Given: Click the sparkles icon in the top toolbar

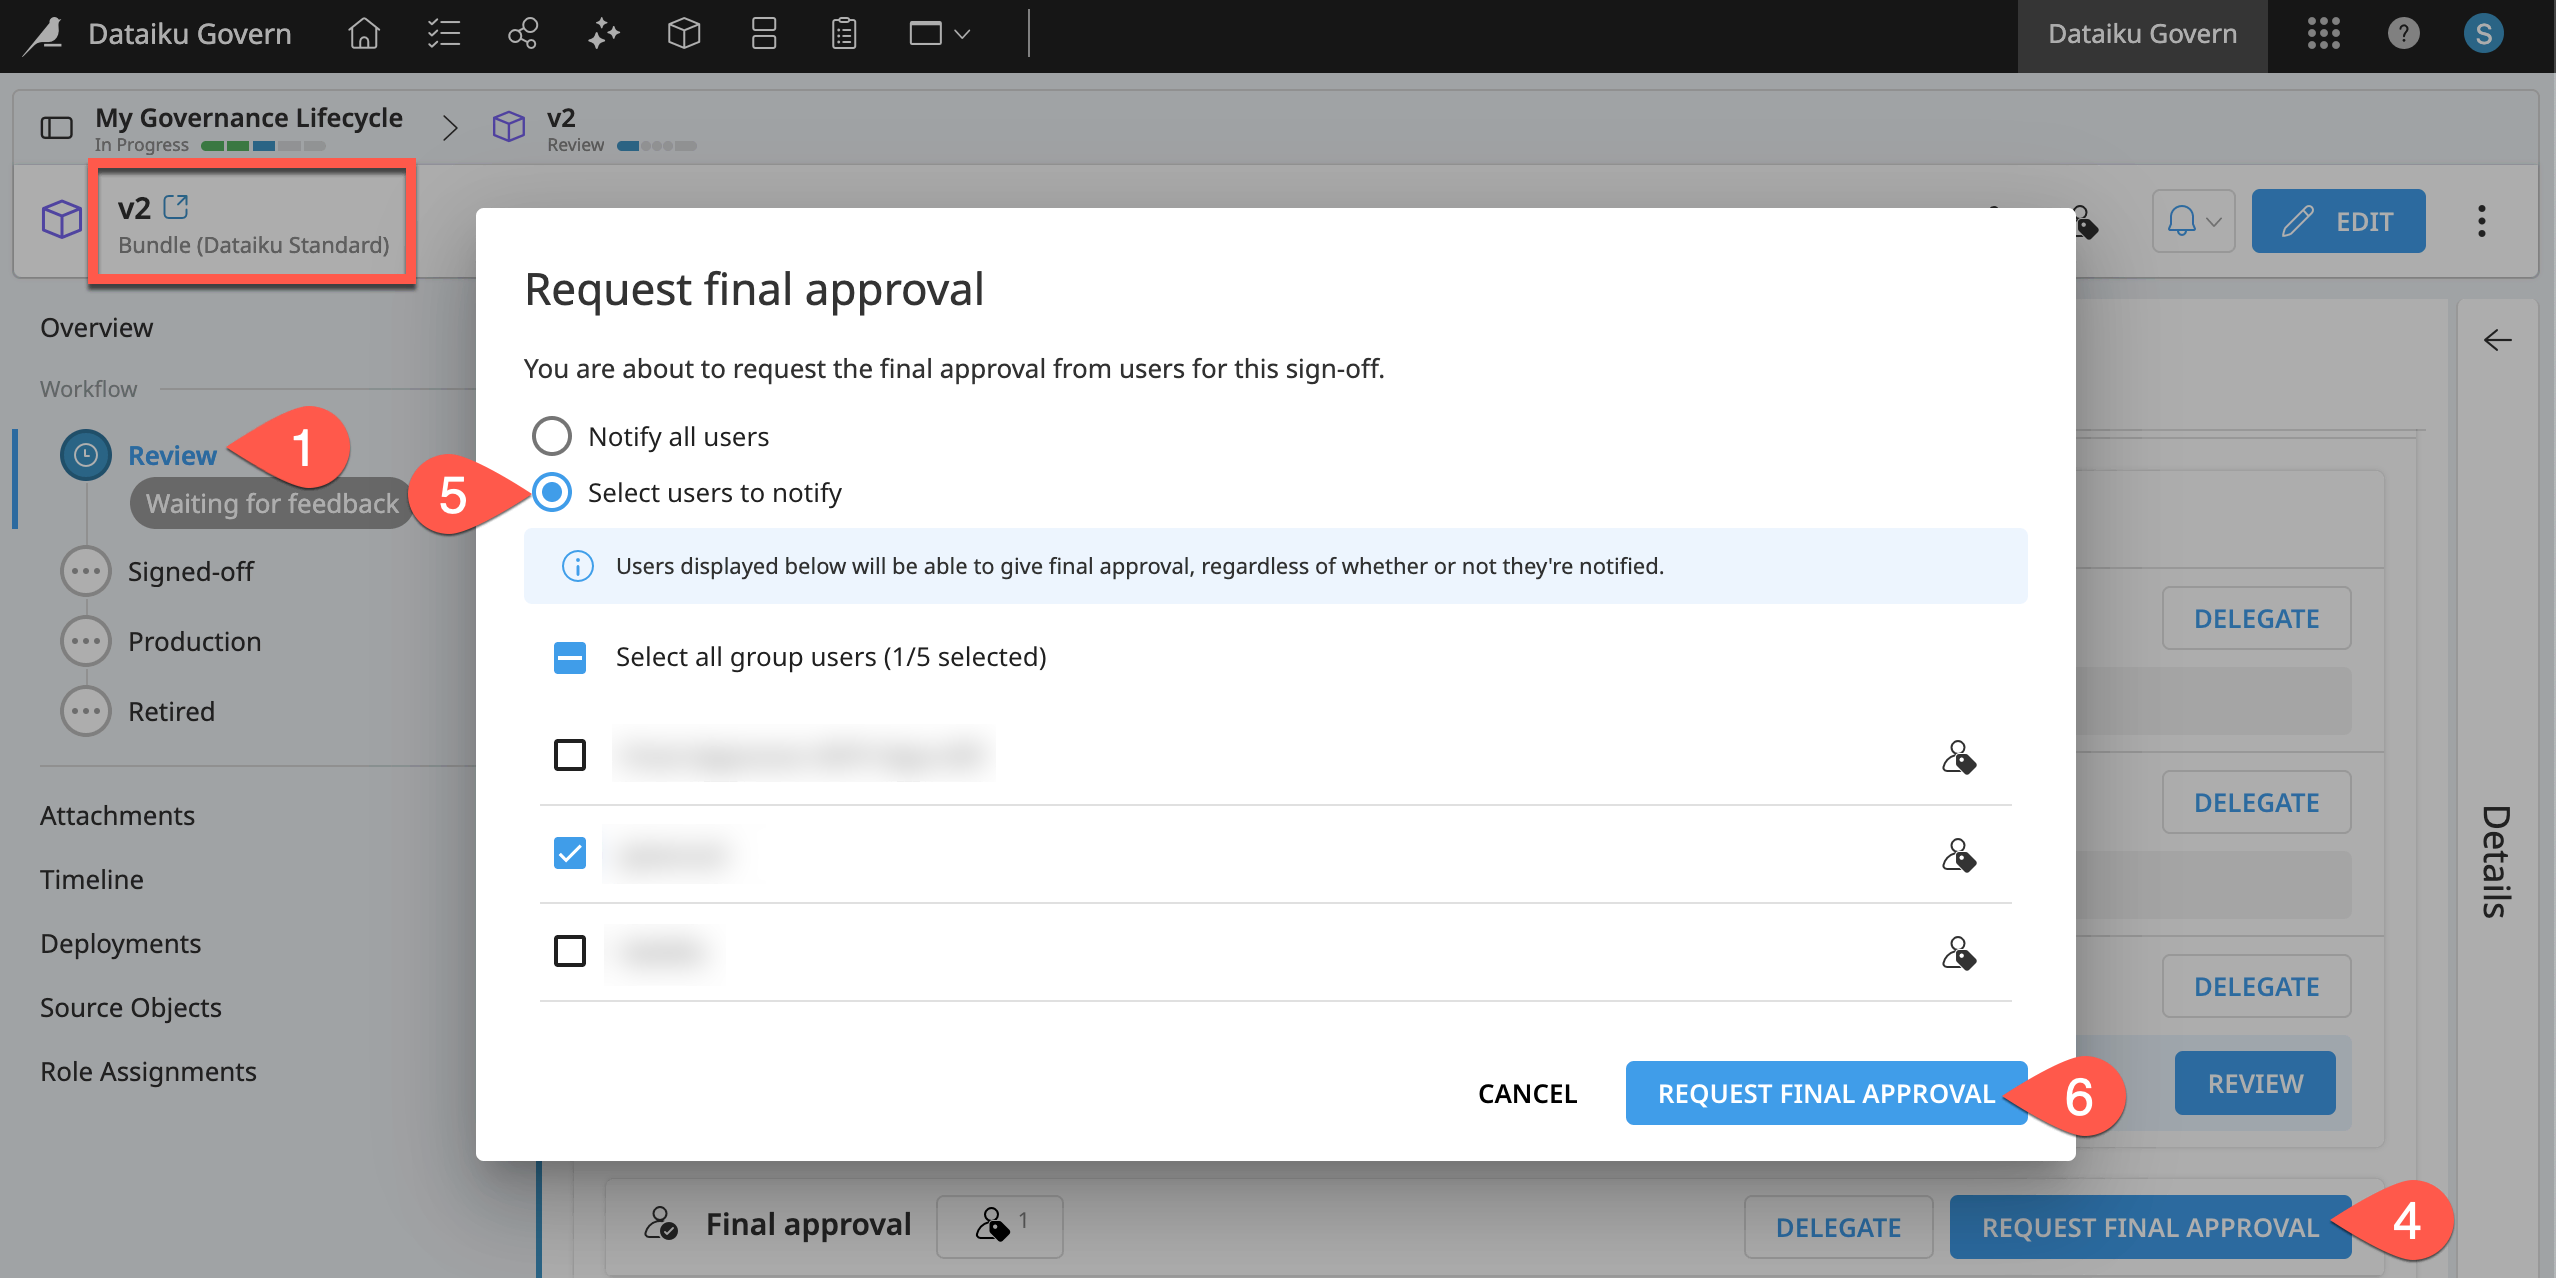Looking at the screenshot, I should (x=603, y=33).
